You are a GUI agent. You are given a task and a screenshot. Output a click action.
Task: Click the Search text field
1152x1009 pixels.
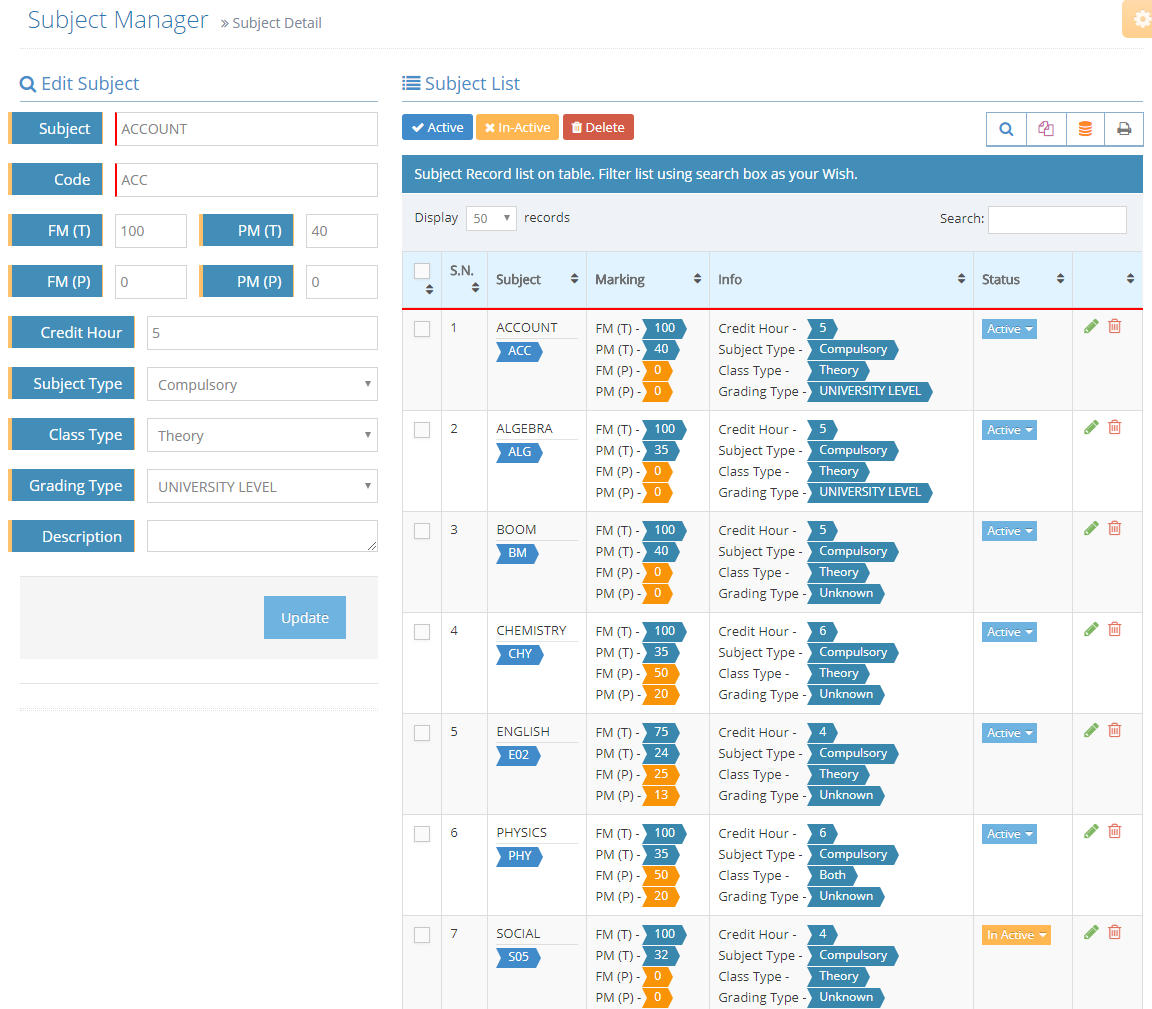[1057, 219]
